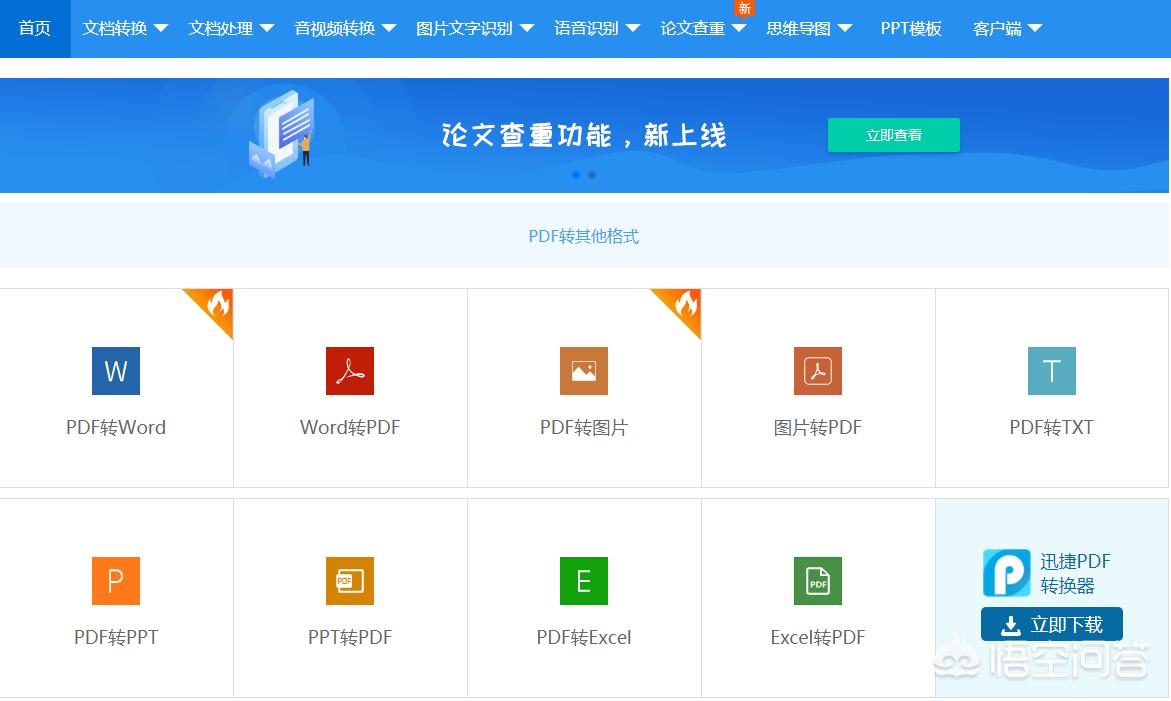The height and width of the screenshot is (701, 1171).
Task: Click the PDF转PPT orange P icon
Action: tap(116, 581)
